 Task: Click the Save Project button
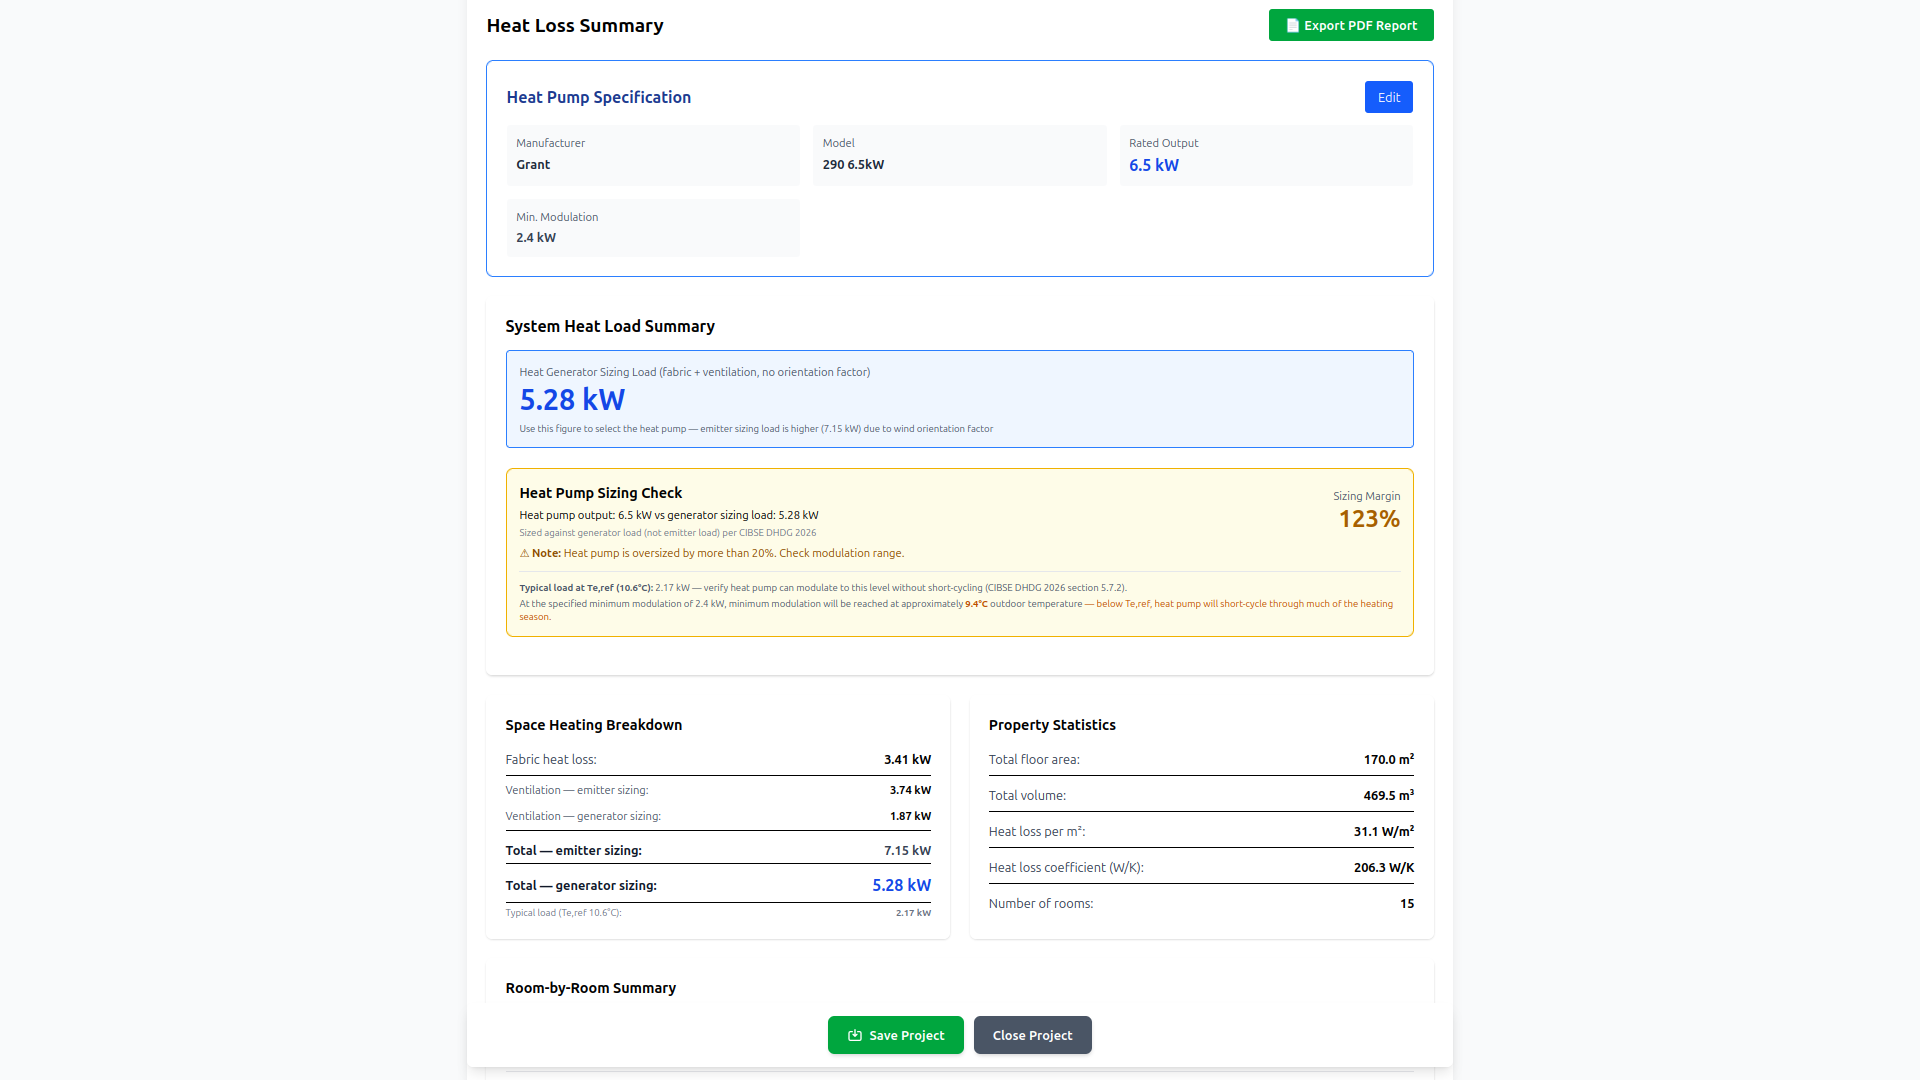[x=895, y=1035]
